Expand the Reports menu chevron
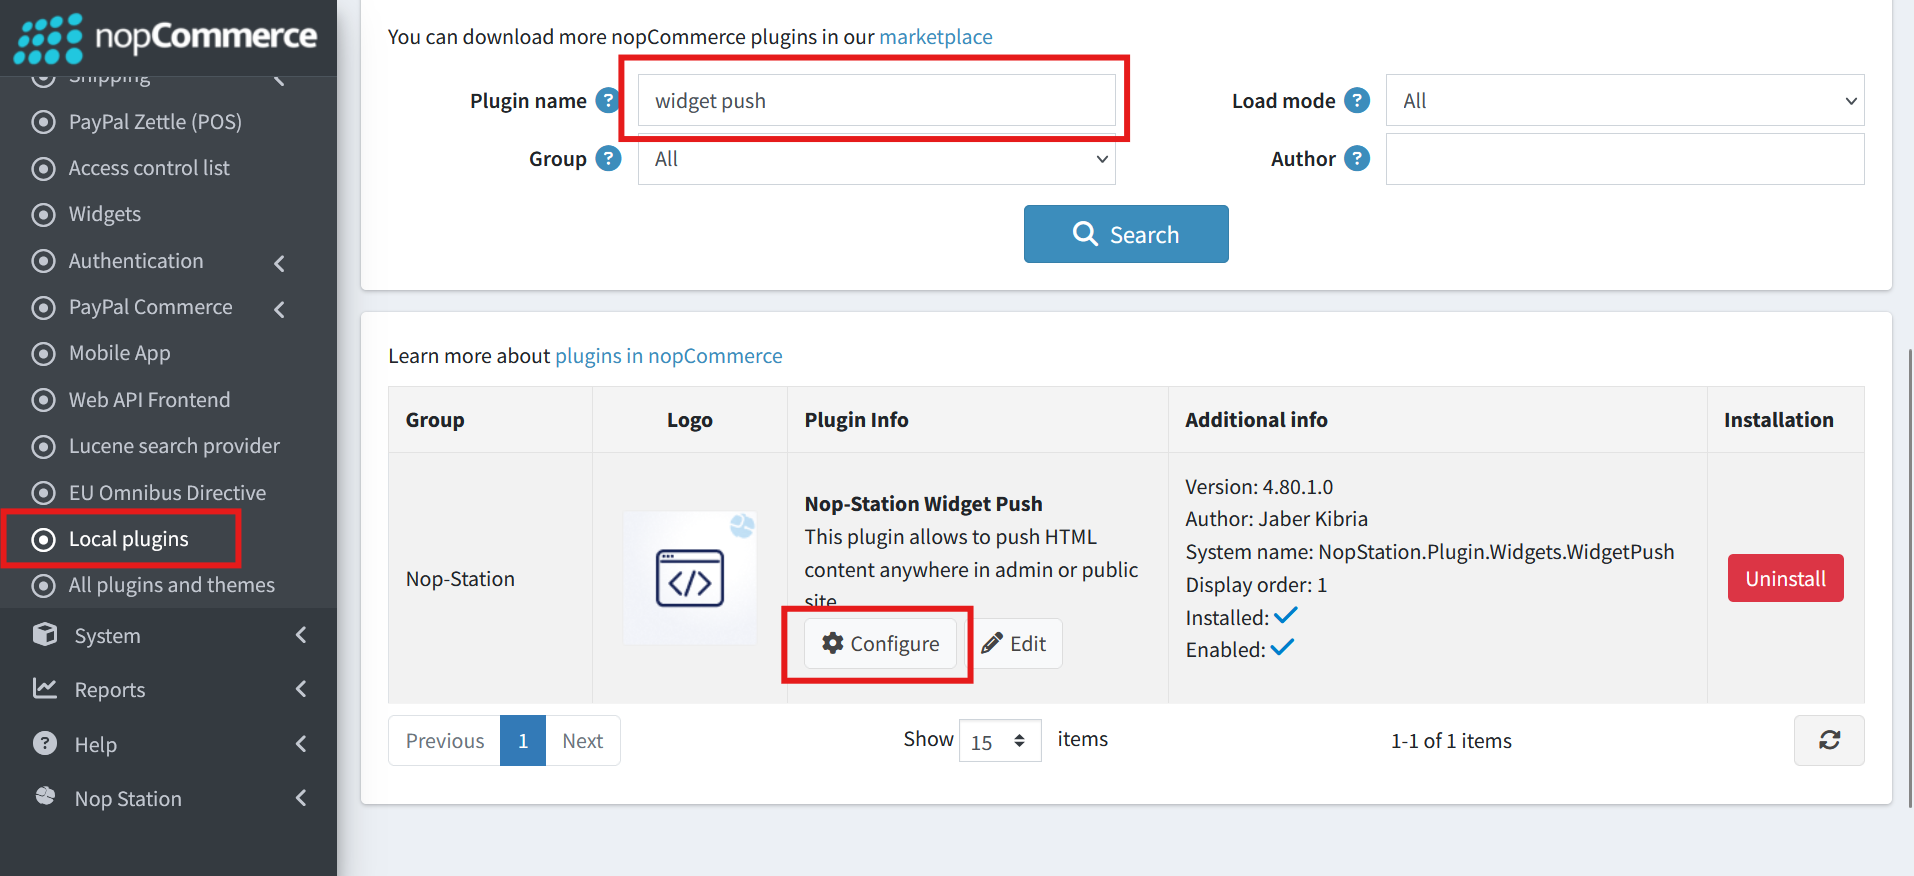The image size is (1914, 876). click(x=301, y=689)
